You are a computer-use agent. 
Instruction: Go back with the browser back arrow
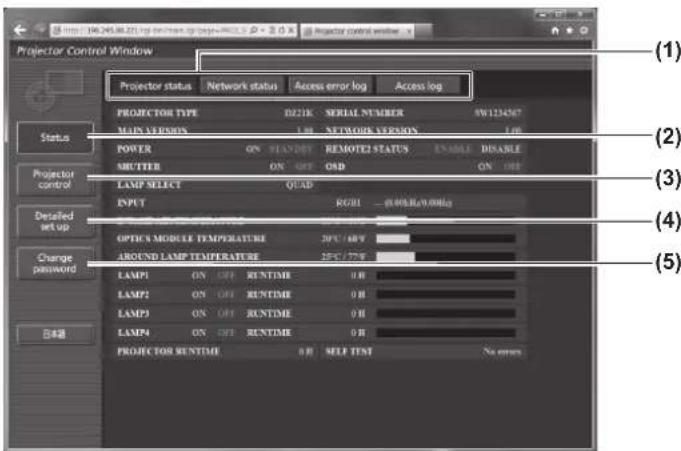tap(20, 30)
